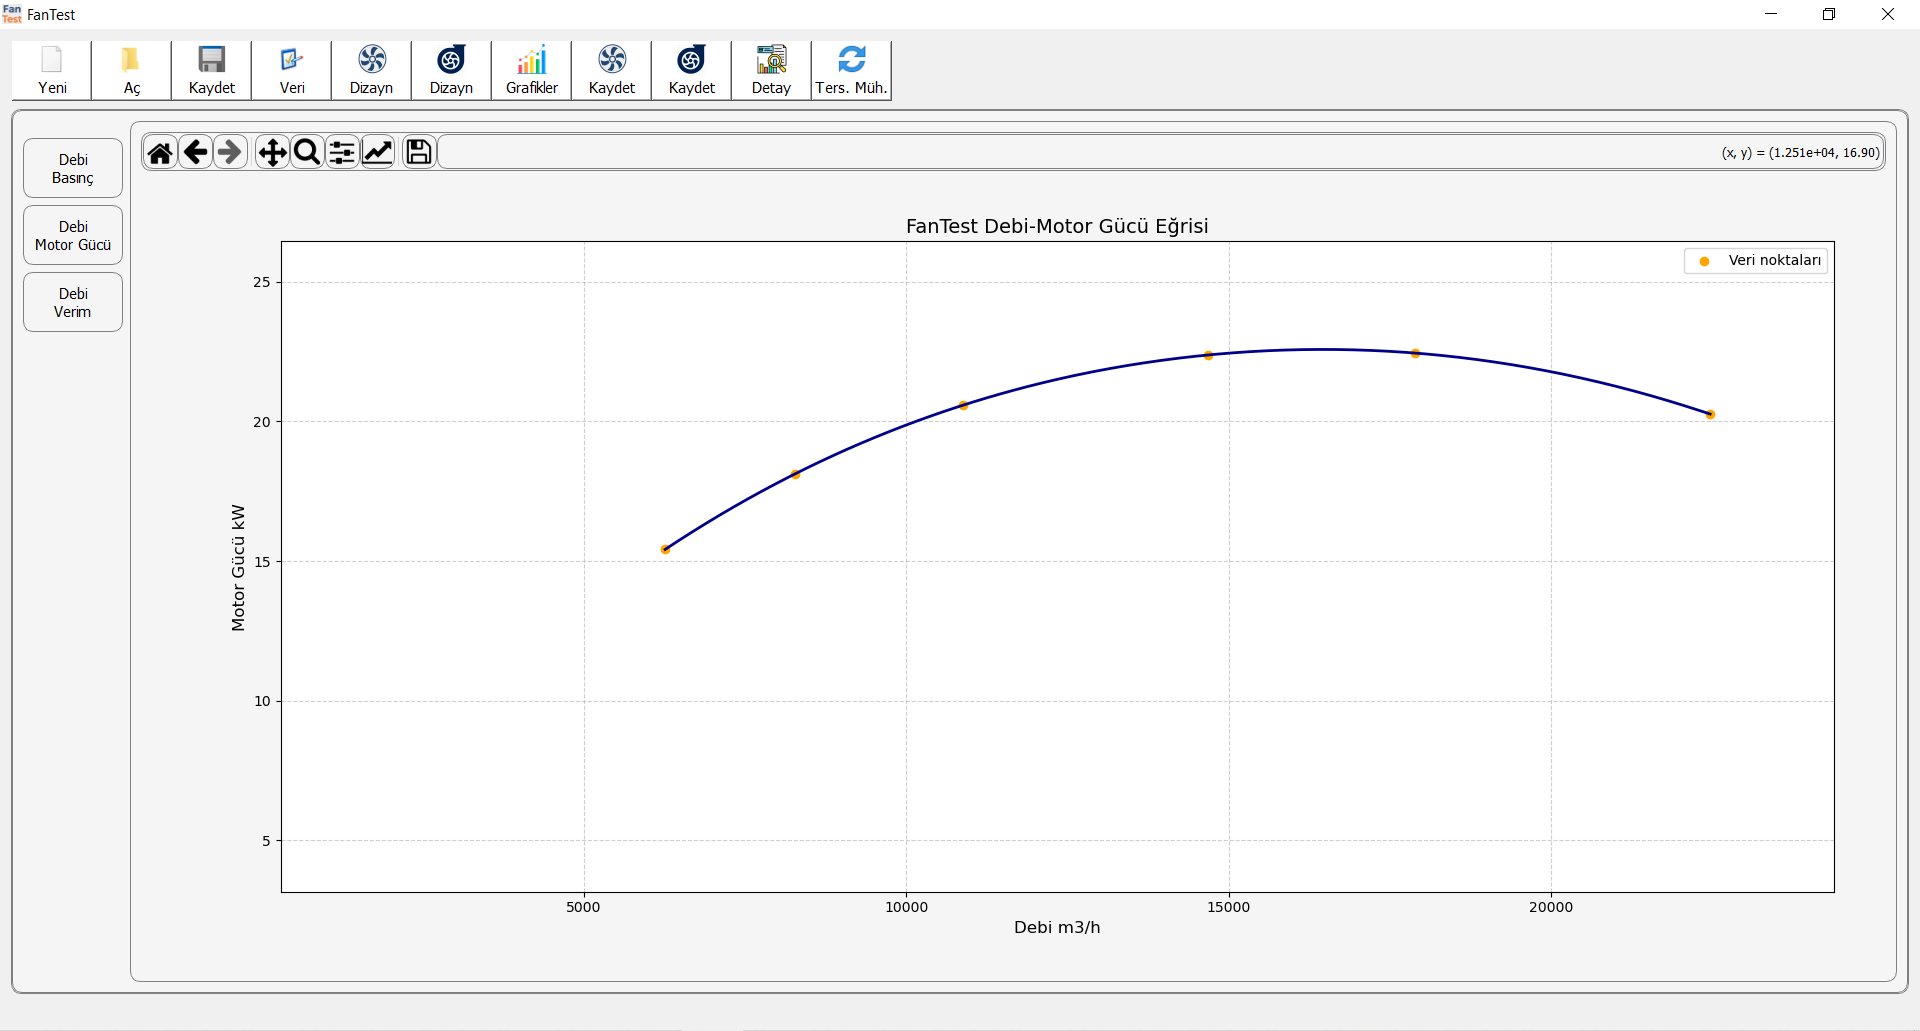Click the Veri noktaları legend entry
1920x1031 pixels.
point(1757,261)
